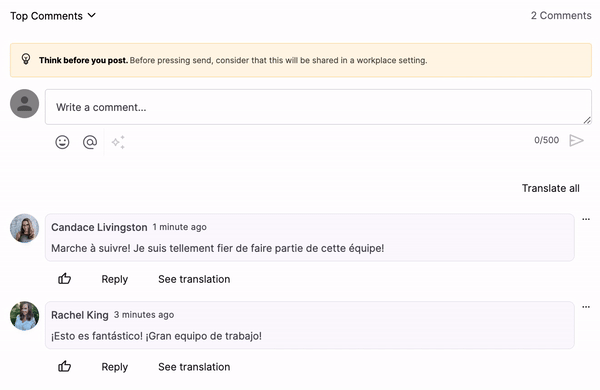
Task: Click the '1 minute ago' timestamp
Action: point(179,227)
